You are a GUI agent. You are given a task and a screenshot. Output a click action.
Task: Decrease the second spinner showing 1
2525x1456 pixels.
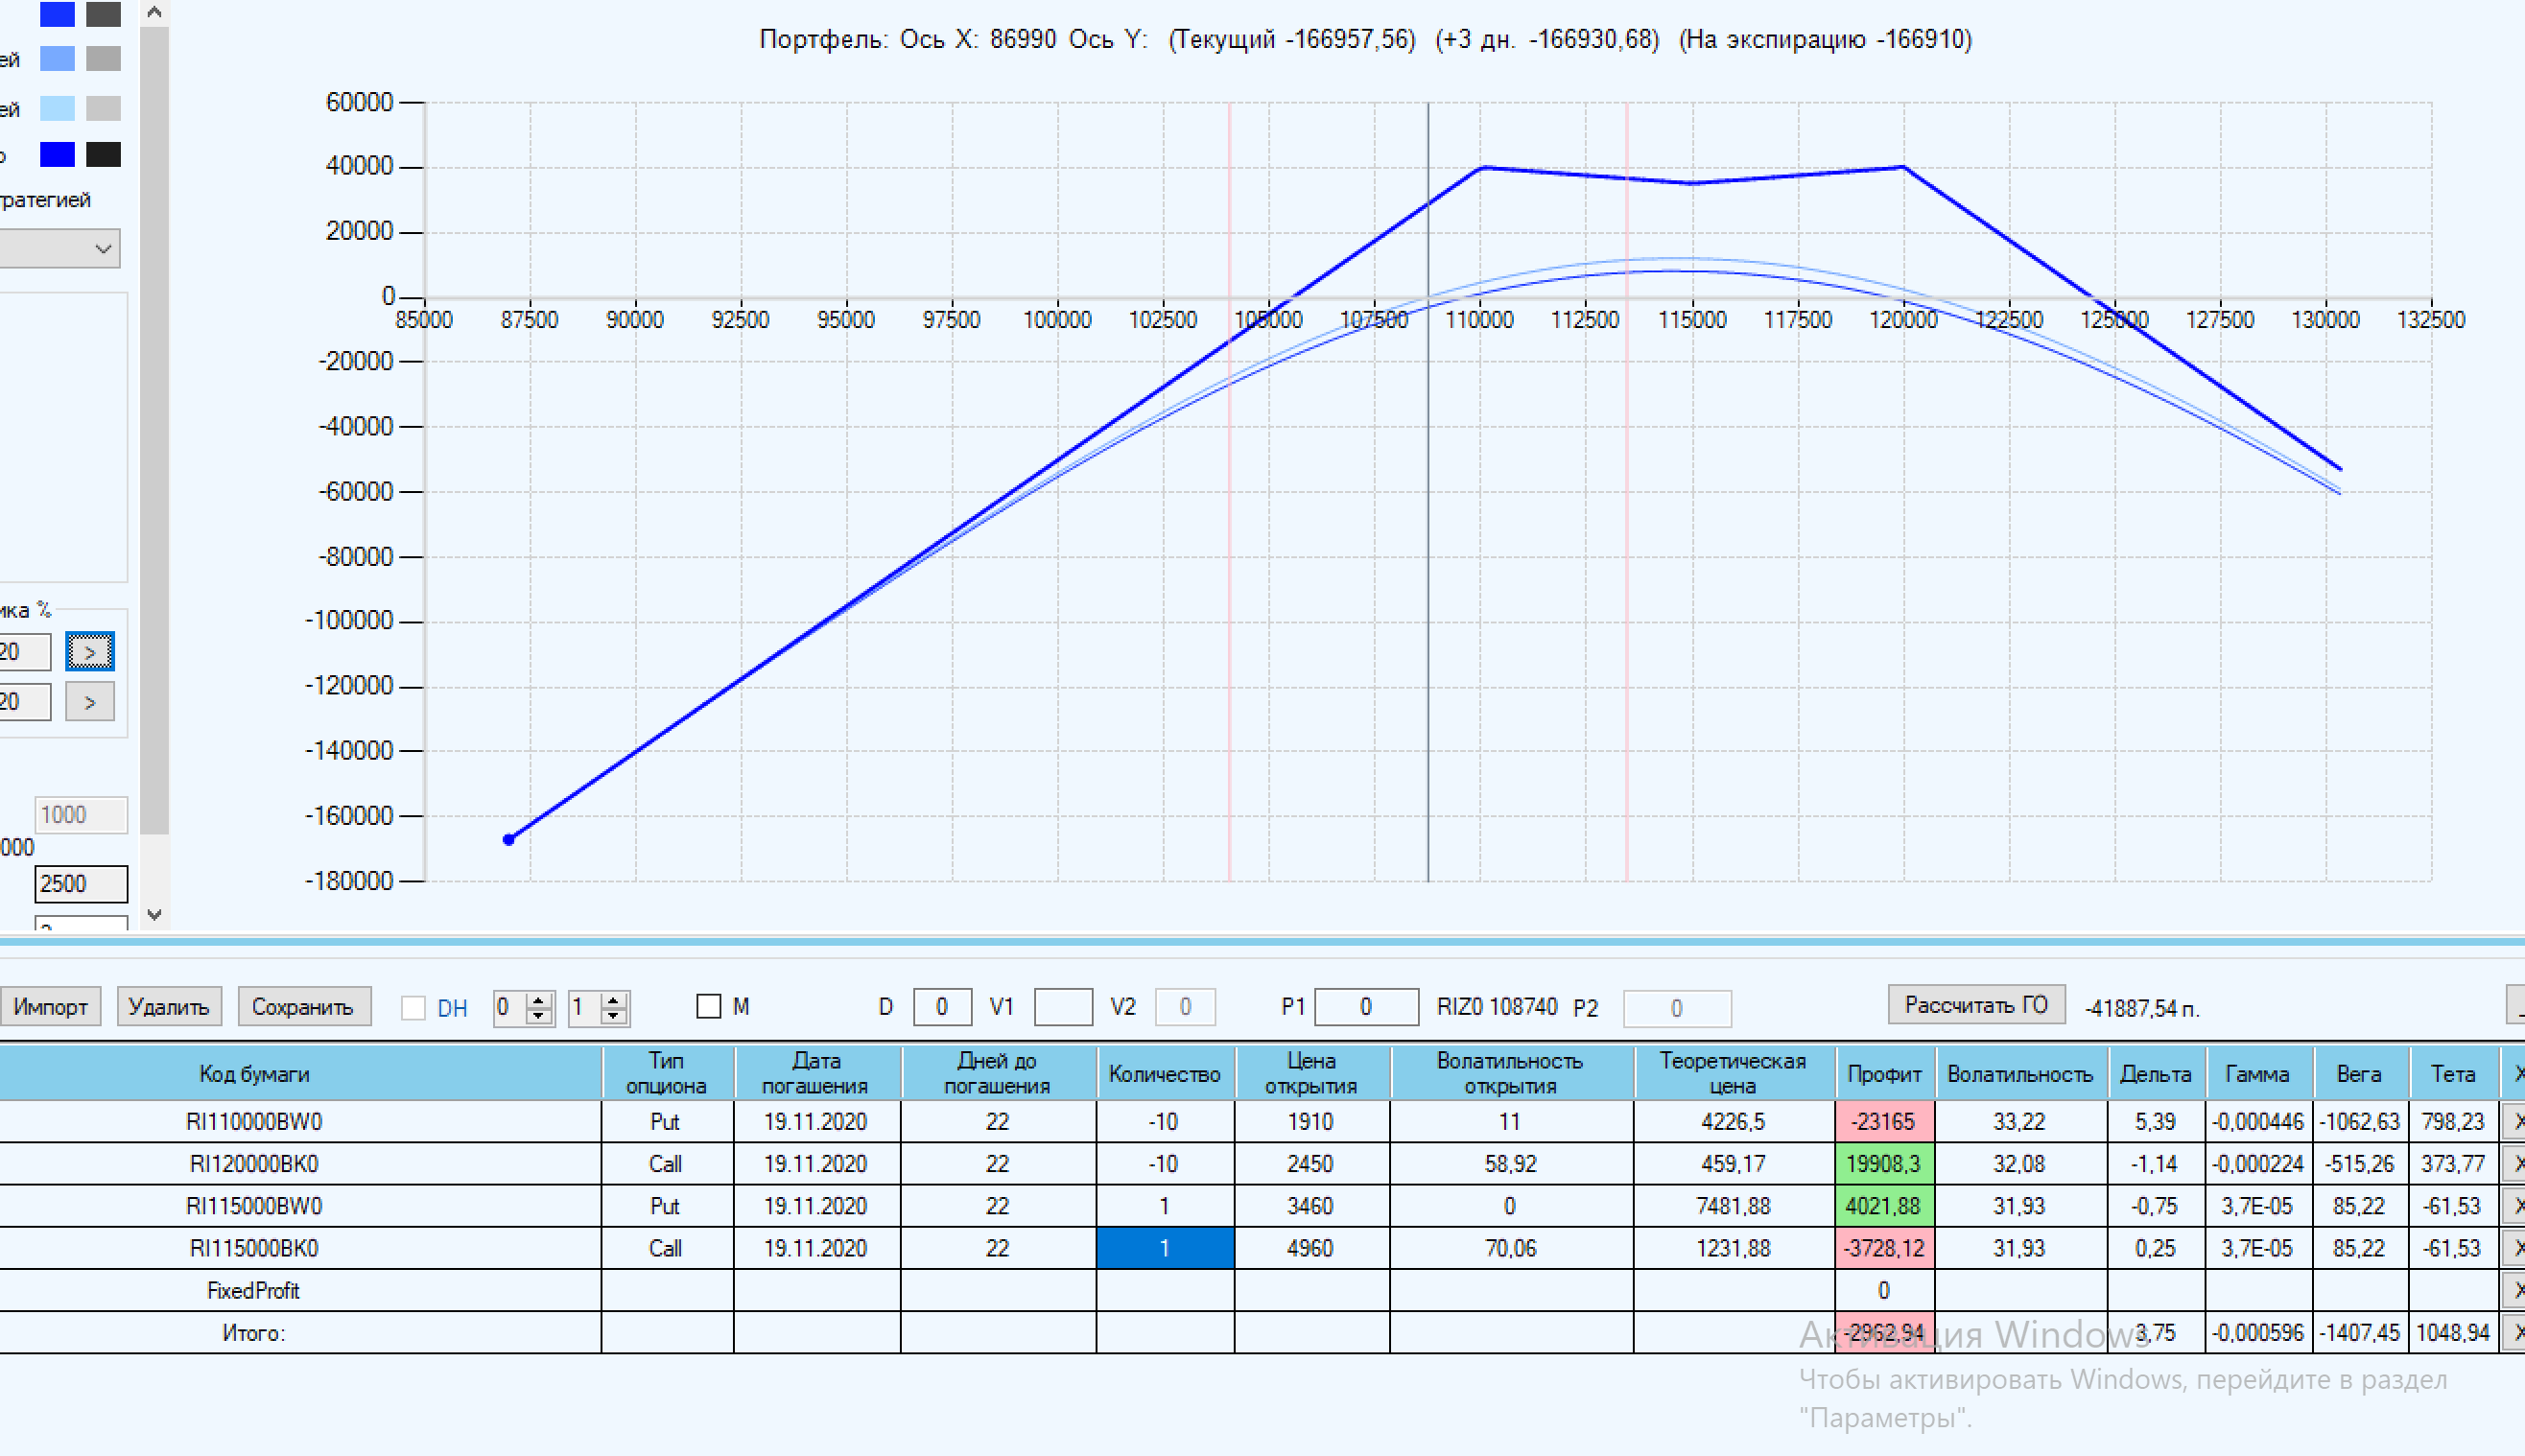click(614, 1015)
